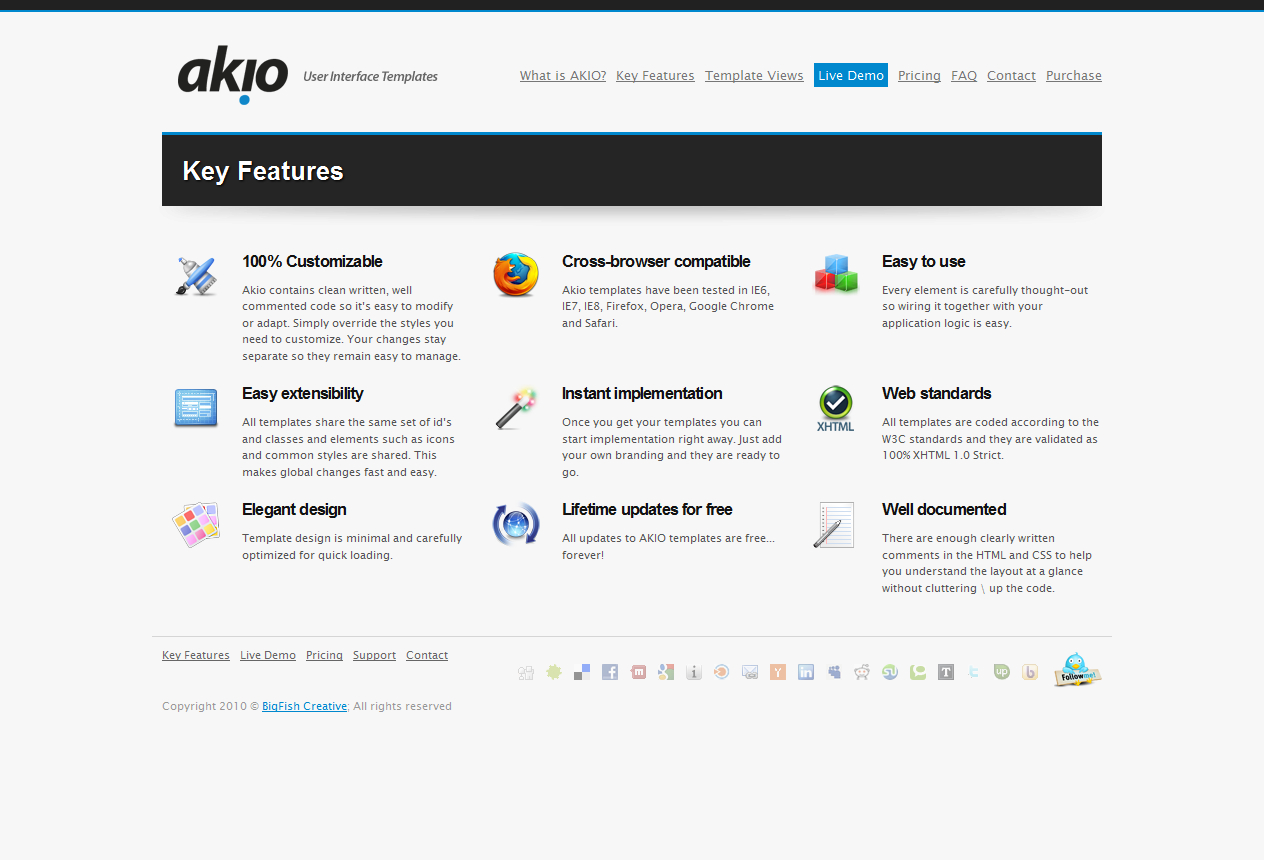Click the gray 'i' share icon

(694, 672)
